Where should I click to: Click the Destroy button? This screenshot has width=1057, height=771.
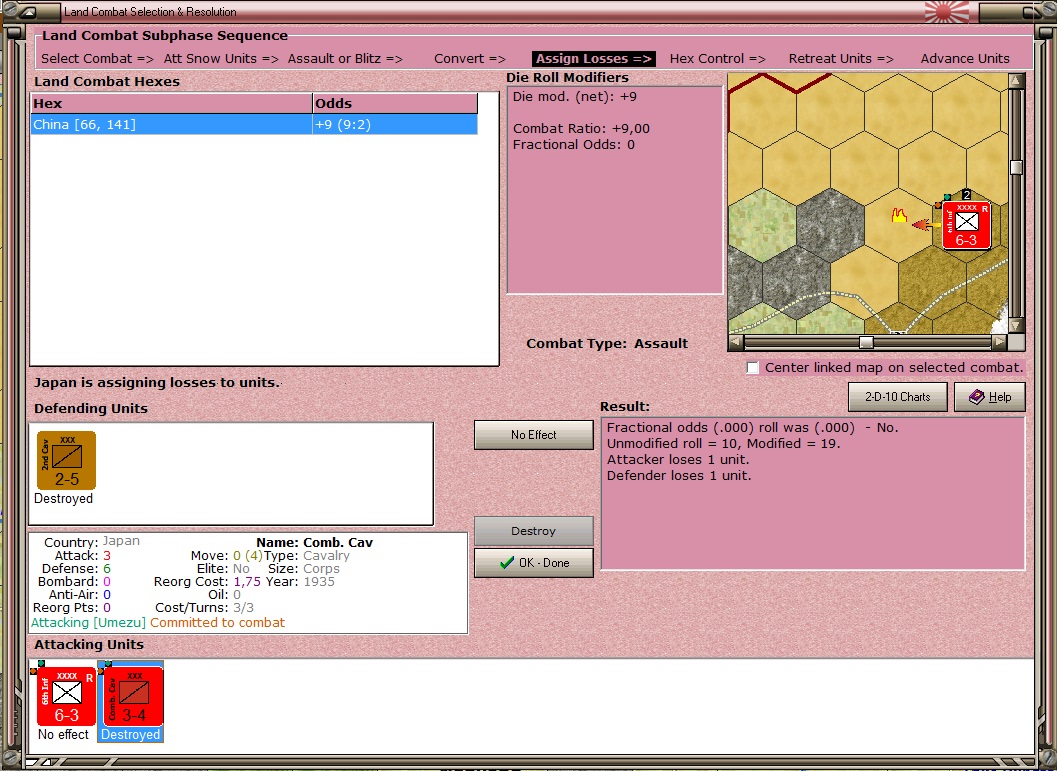[x=533, y=531]
